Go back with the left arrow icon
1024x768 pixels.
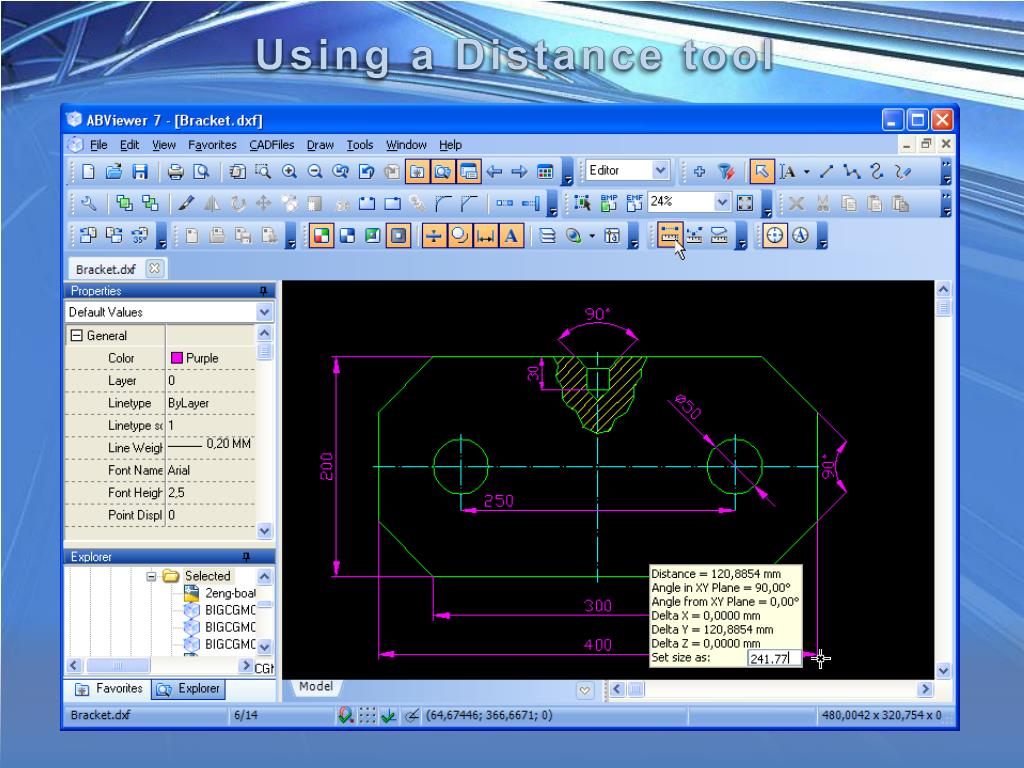494,172
